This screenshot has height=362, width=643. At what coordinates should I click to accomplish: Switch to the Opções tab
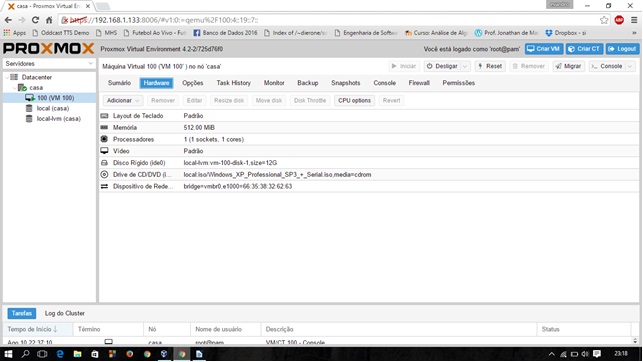tap(193, 83)
